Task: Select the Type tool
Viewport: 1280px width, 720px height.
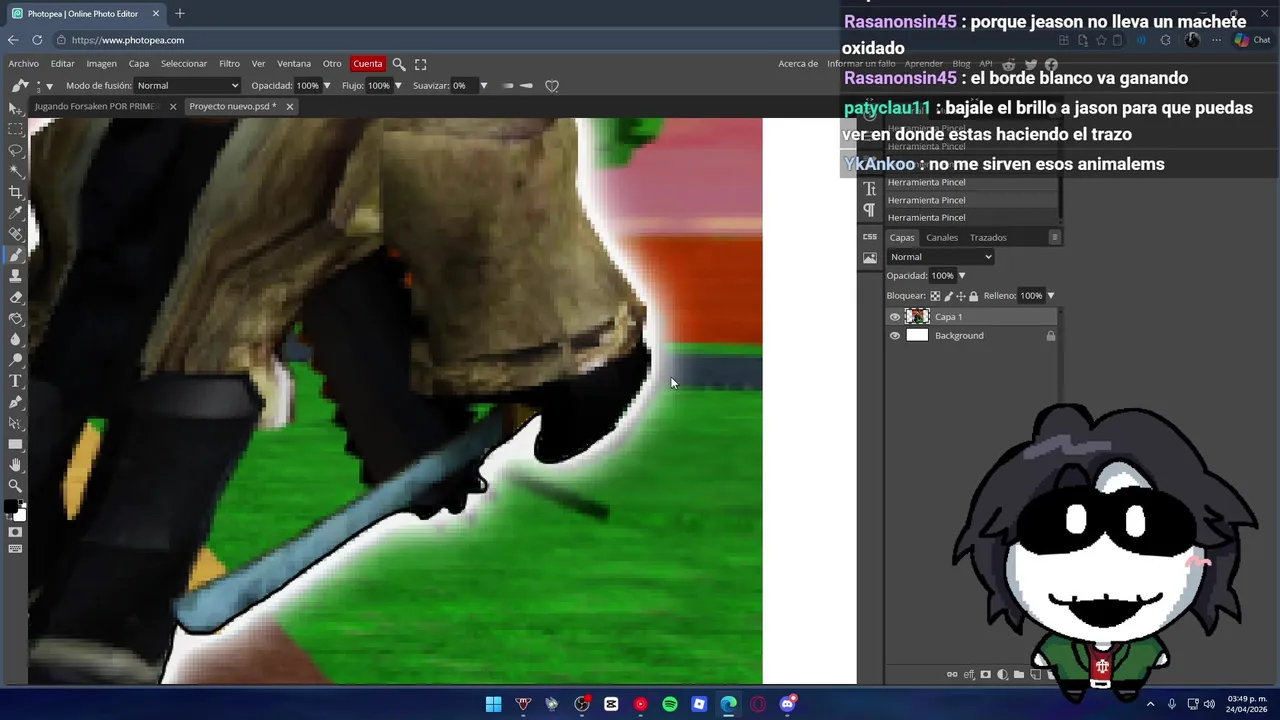Action: [15, 381]
